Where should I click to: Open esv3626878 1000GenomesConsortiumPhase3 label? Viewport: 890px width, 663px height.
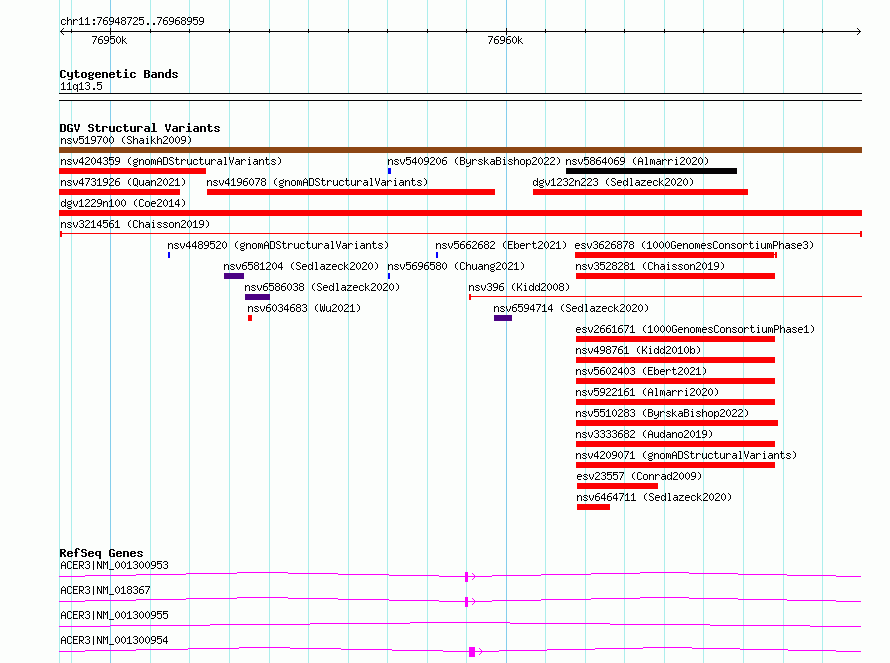click(694, 245)
